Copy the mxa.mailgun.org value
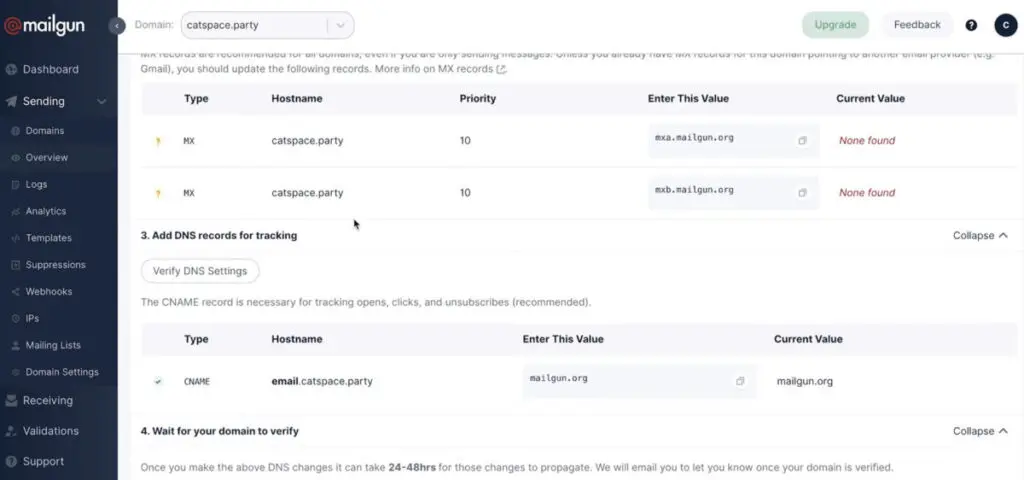 pos(802,141)
